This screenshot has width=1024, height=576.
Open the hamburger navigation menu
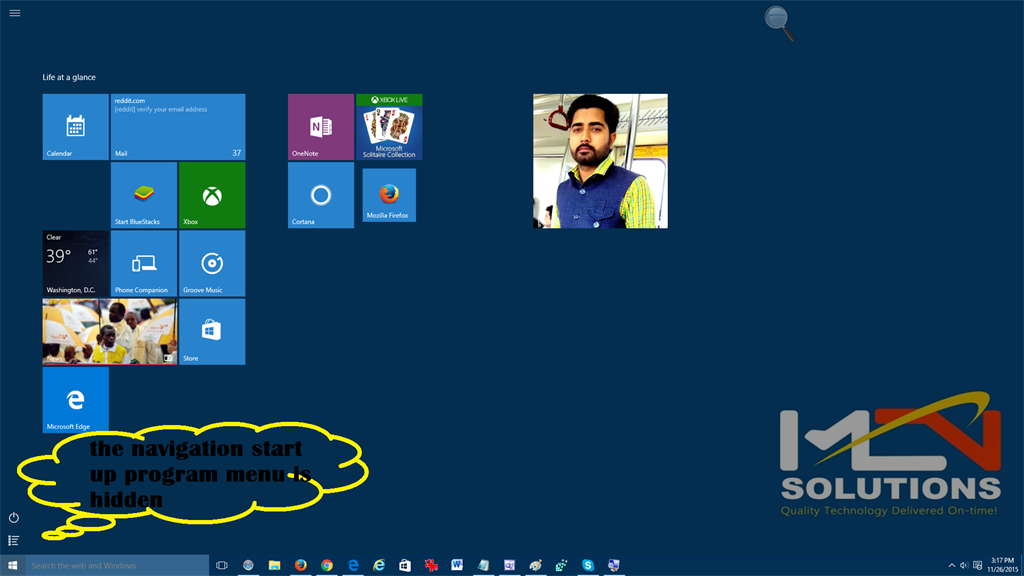14,13
